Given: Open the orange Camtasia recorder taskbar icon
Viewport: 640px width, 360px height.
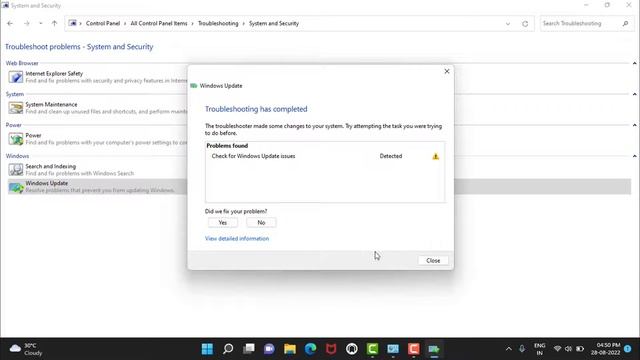Looking at the screenshot, I should tap(413, 349).
